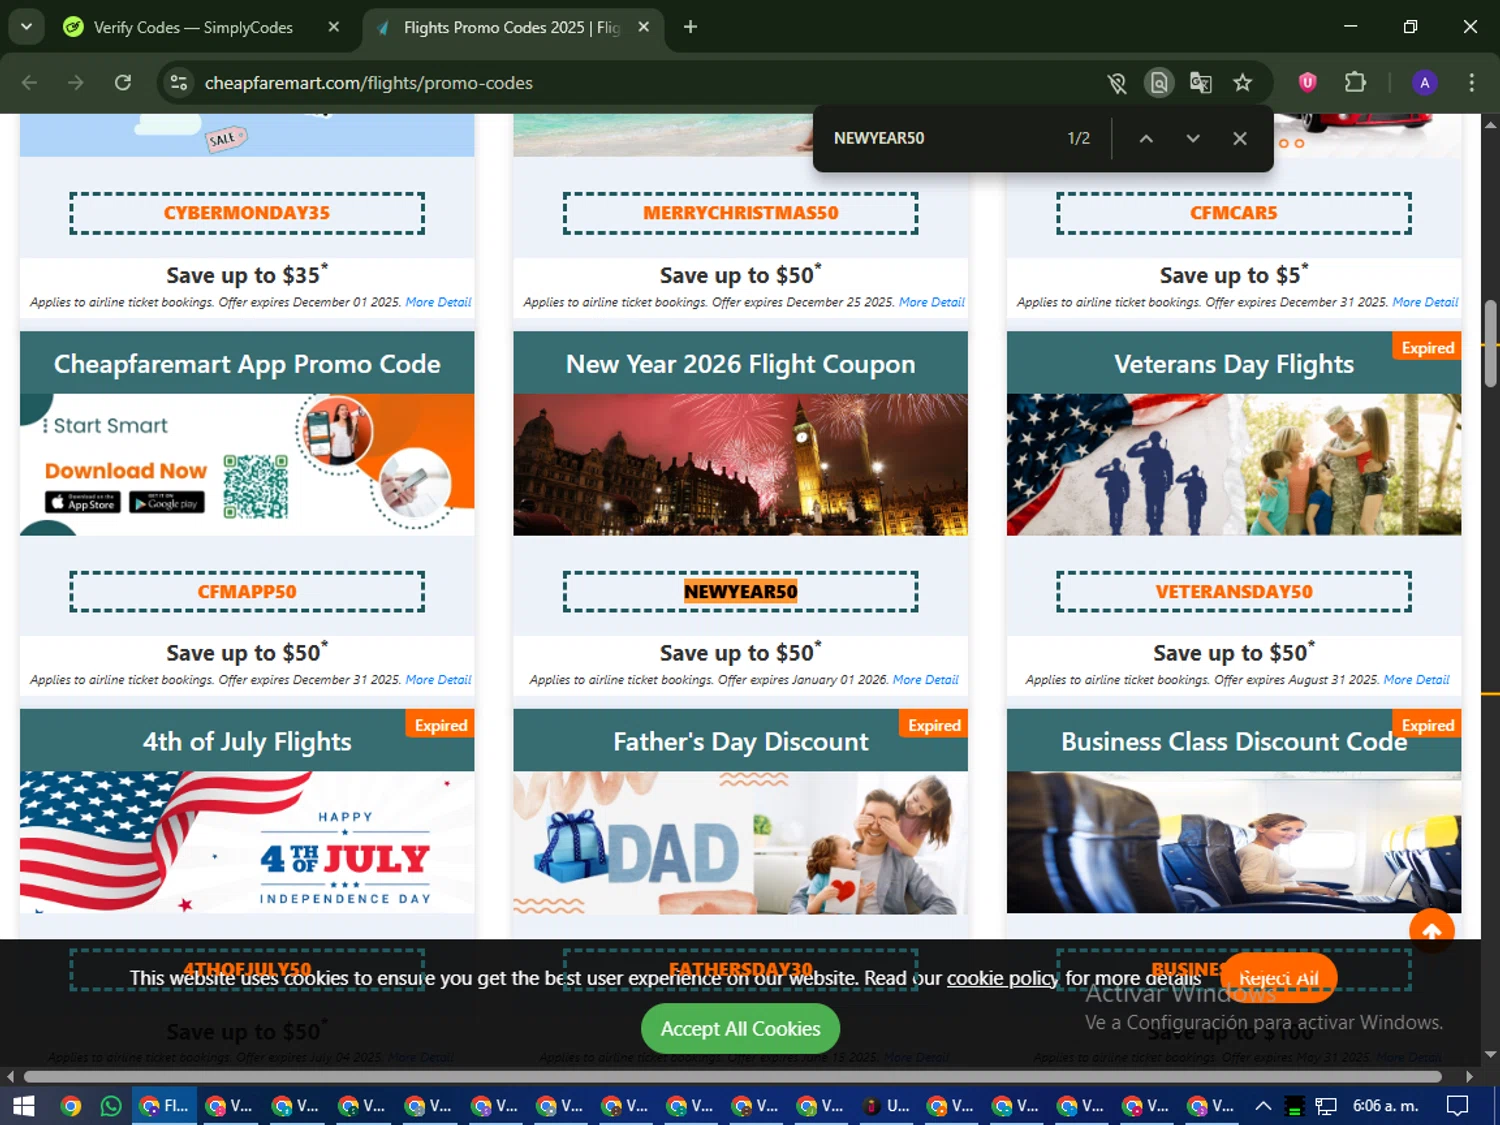Click the Veterans Day Flights image
Image resolution: width=1500 pixels, height=1125 pixels.
pyautogui.click(x=1234, y=464)
